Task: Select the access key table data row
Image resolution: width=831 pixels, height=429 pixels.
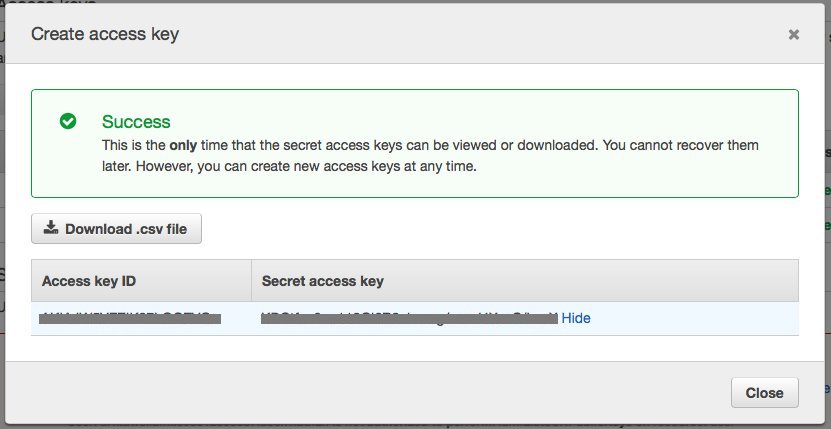Action: [x=415, y=318]
